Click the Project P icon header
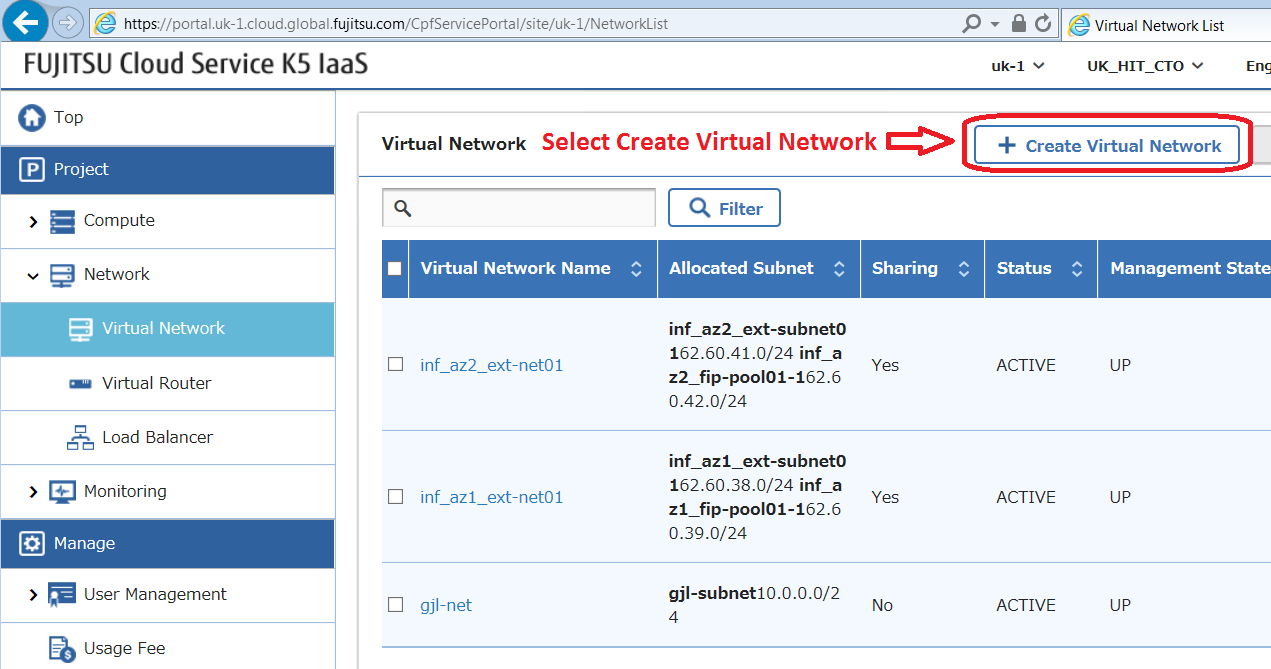1271x669 pixels. pos(32,170)
